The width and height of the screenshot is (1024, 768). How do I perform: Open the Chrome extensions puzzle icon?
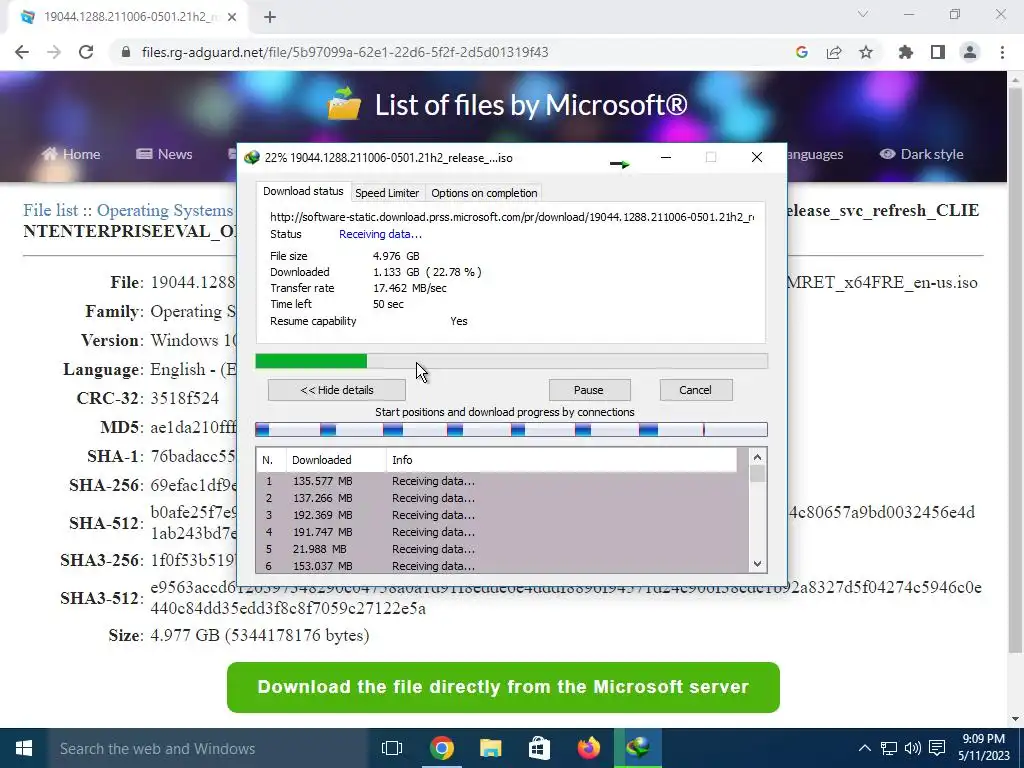coord(906,52)
